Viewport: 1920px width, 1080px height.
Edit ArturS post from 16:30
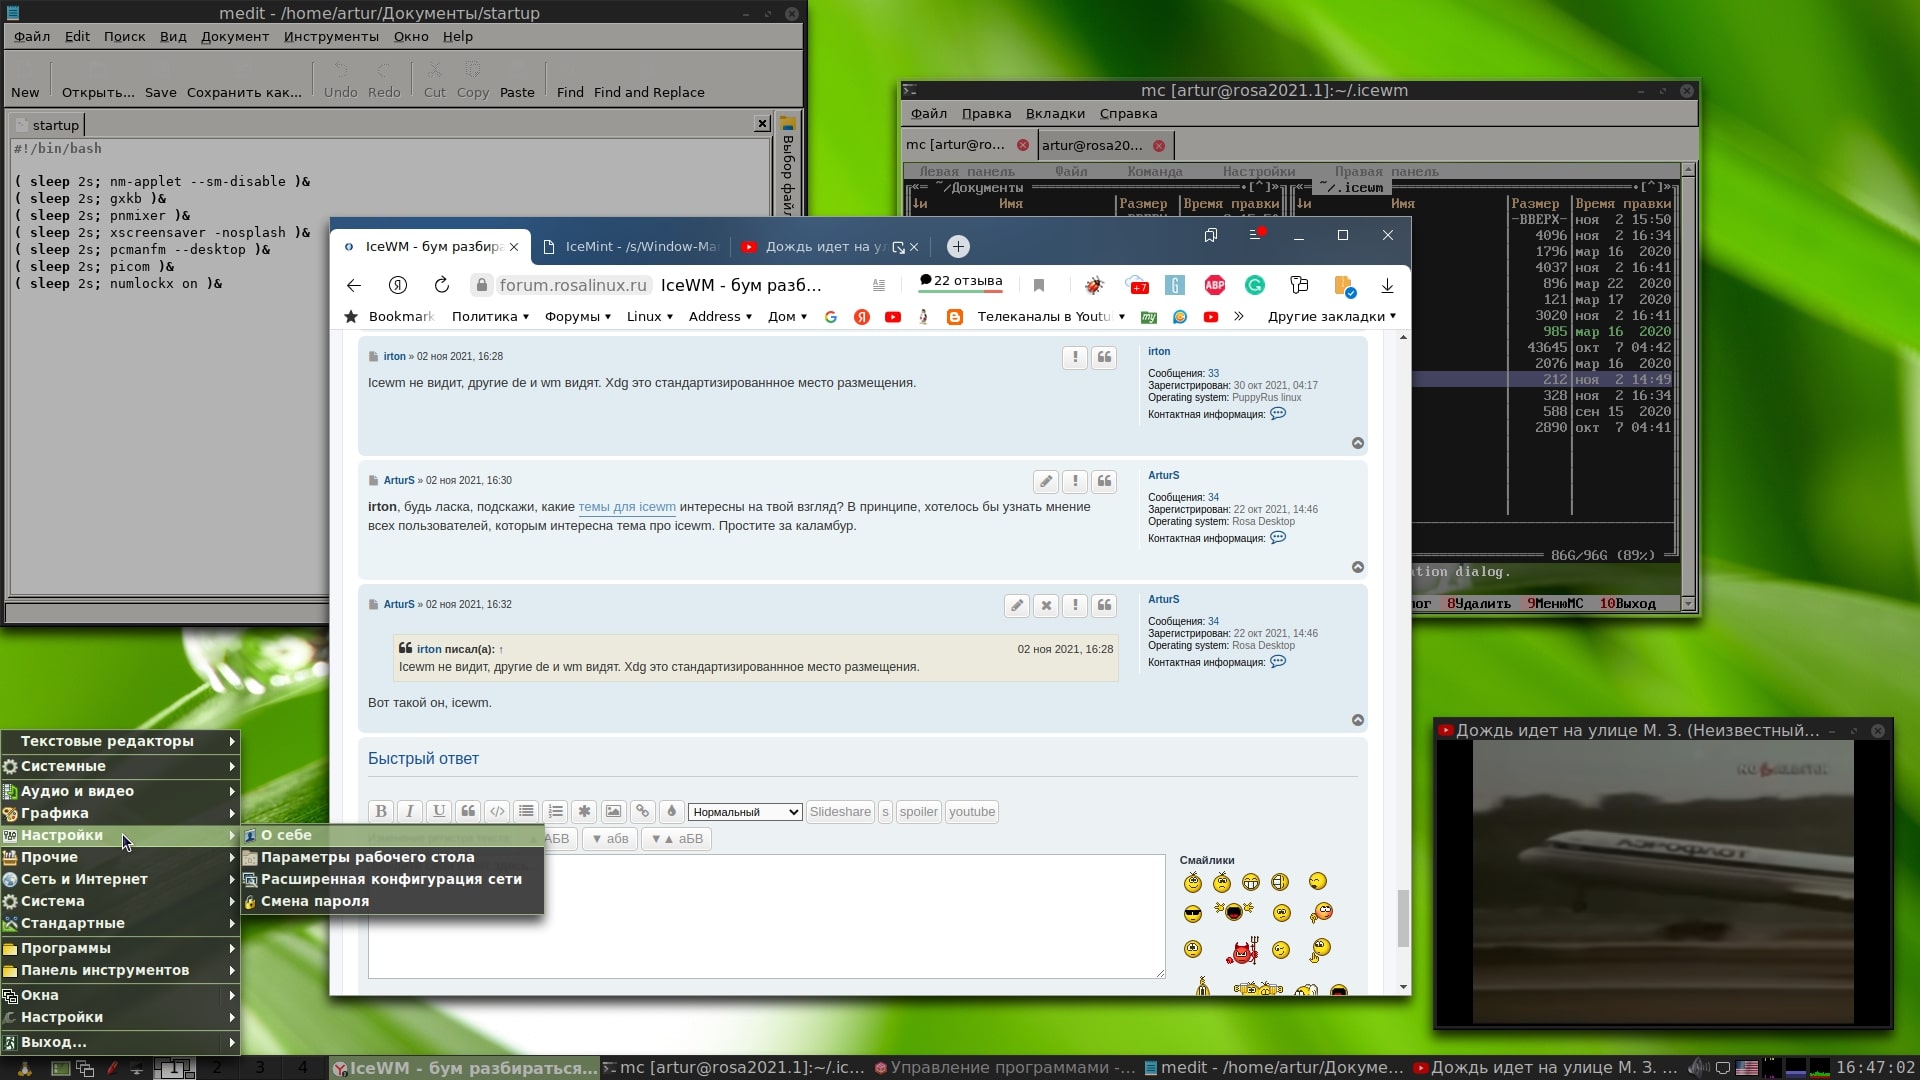coord(1045,481)
